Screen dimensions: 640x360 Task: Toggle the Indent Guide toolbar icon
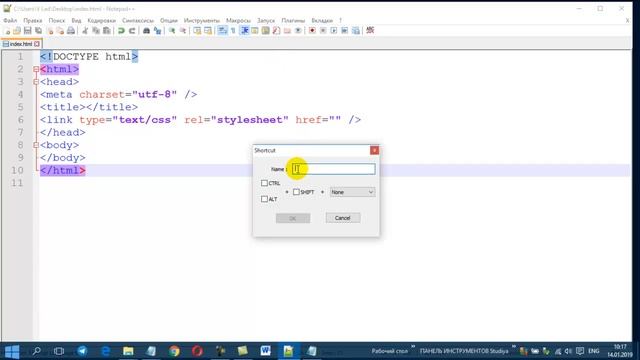click(244, 31)
